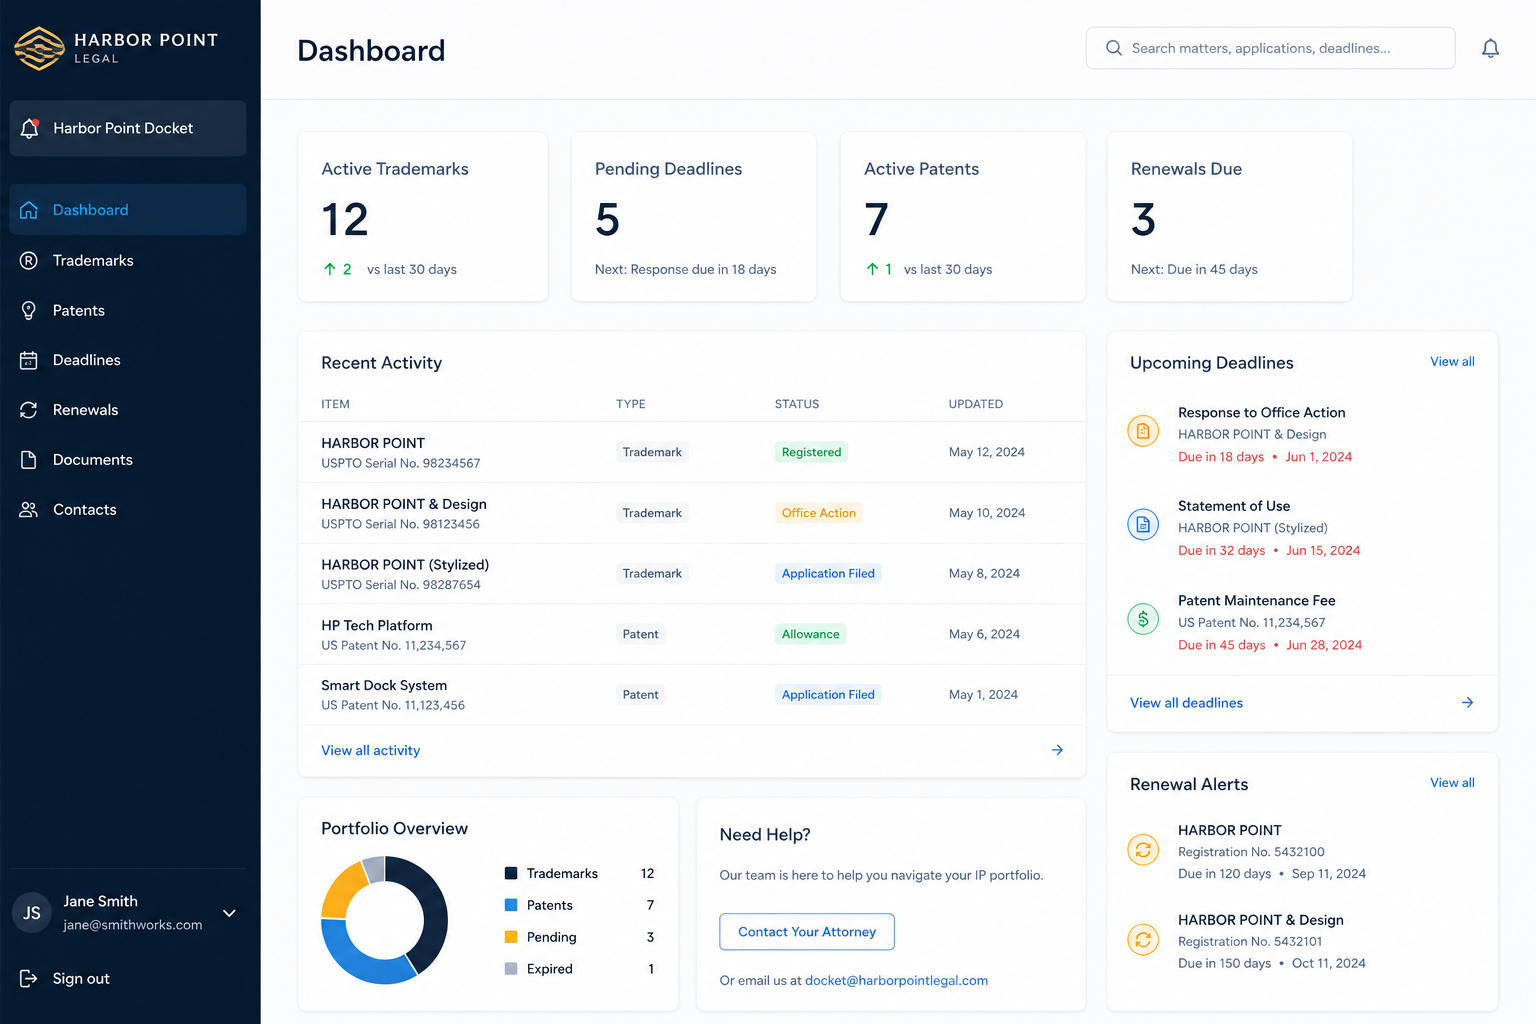Screen dimensions: 1536x1024
Task: Click View all in Renewal Alerts
Action: pos(1452,783)
